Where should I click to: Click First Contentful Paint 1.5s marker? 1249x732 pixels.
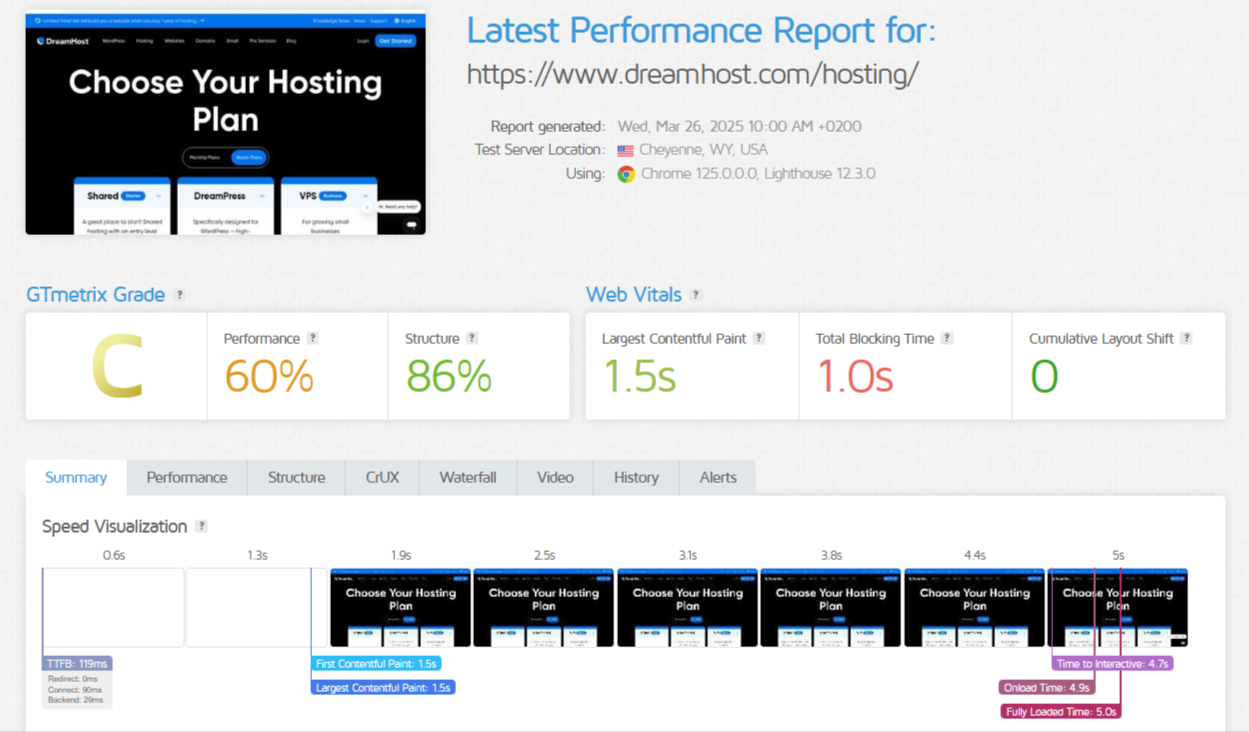pos(376,663)
